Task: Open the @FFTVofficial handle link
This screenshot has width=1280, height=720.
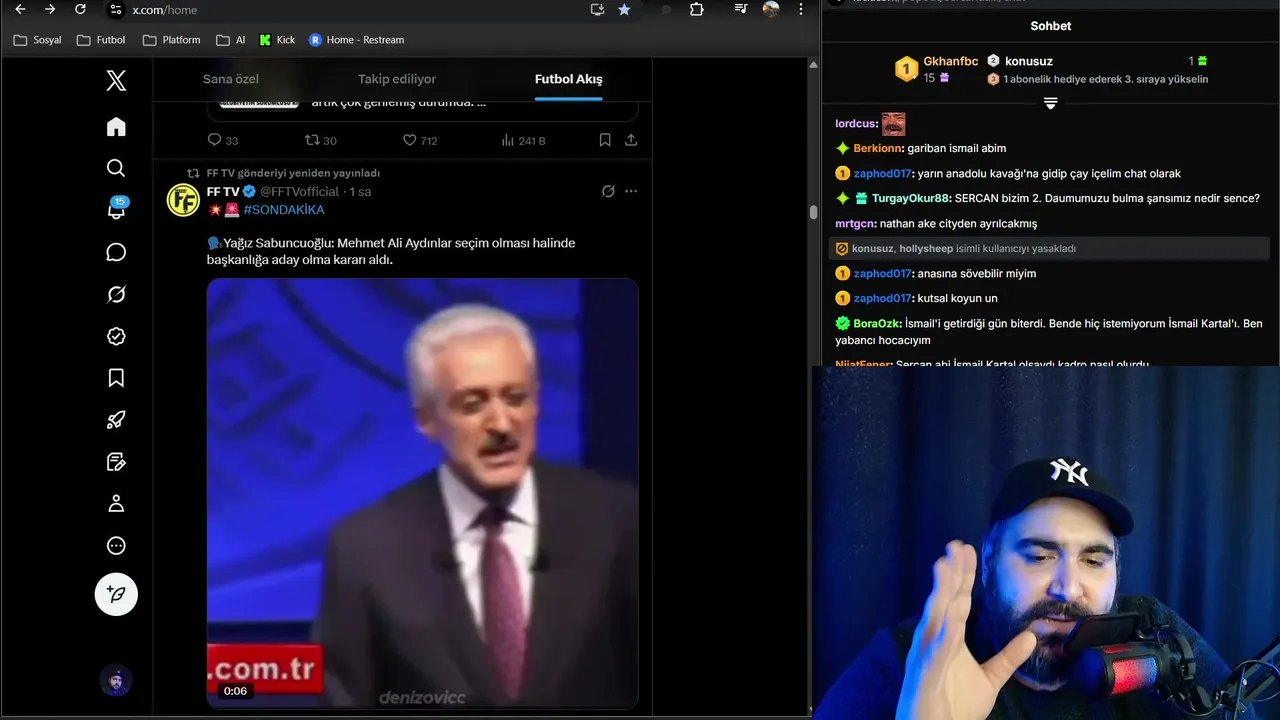Action: coord(300,191)
